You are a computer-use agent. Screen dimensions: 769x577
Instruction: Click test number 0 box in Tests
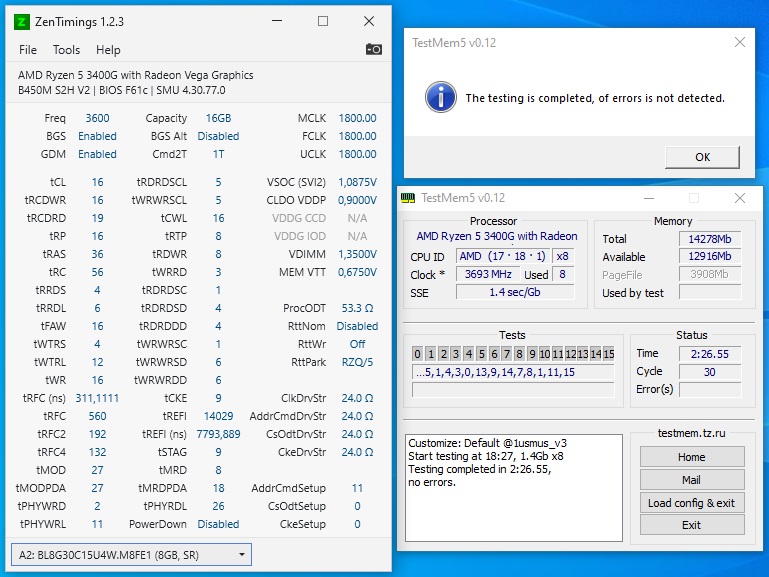417,354
